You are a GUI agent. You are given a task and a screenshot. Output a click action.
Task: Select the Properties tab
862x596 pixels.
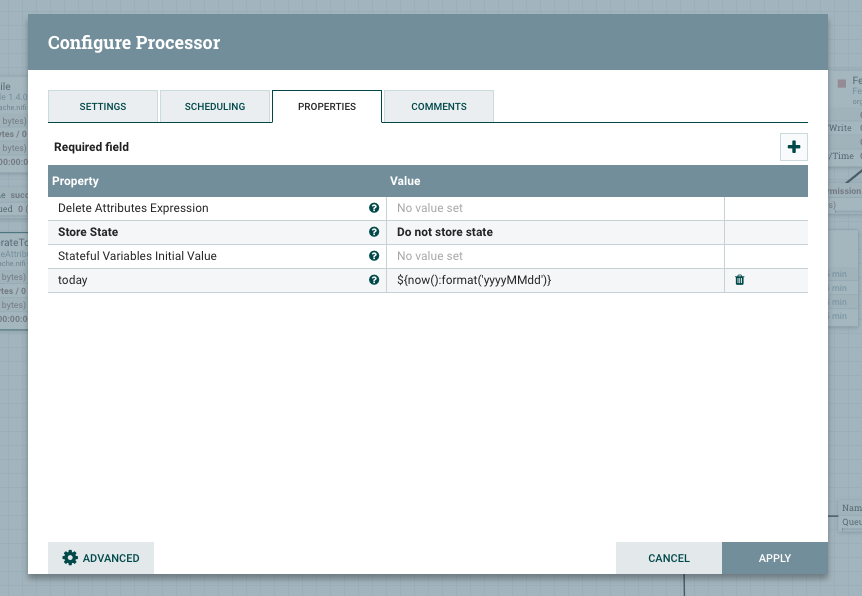327,106
